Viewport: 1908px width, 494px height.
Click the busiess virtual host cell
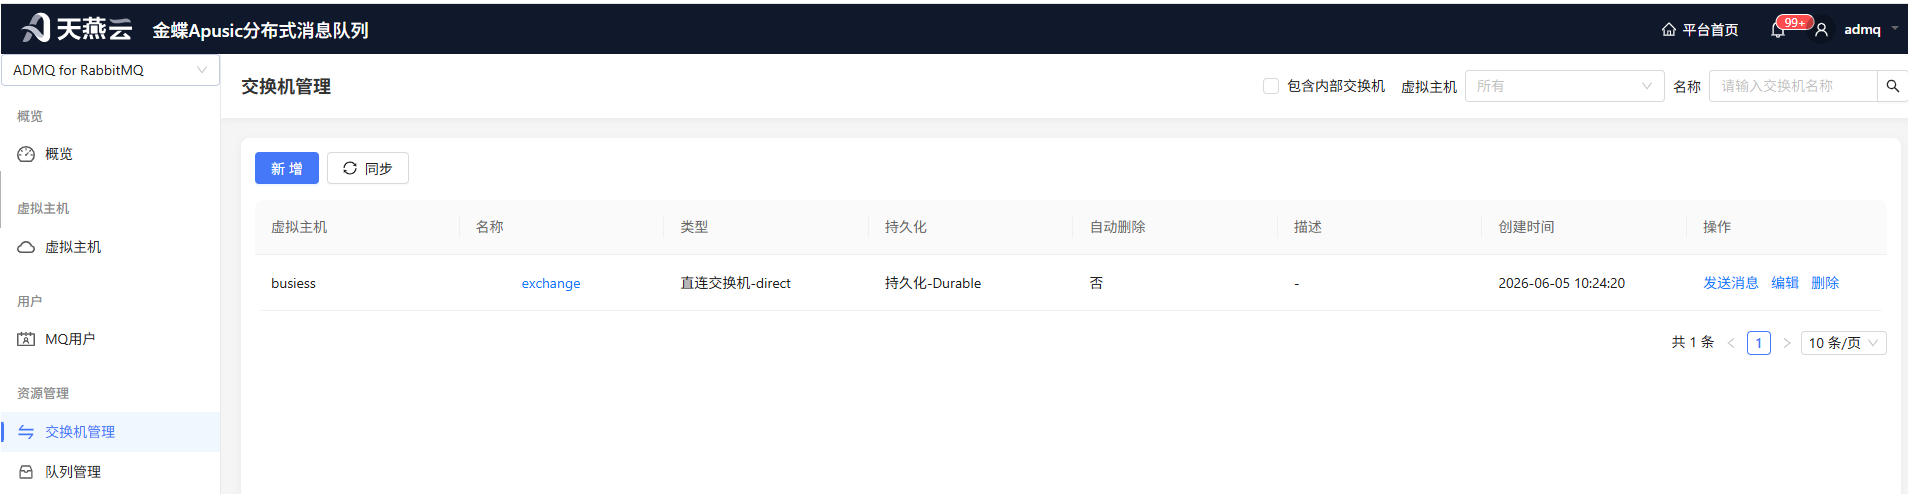tap(293, 283)
